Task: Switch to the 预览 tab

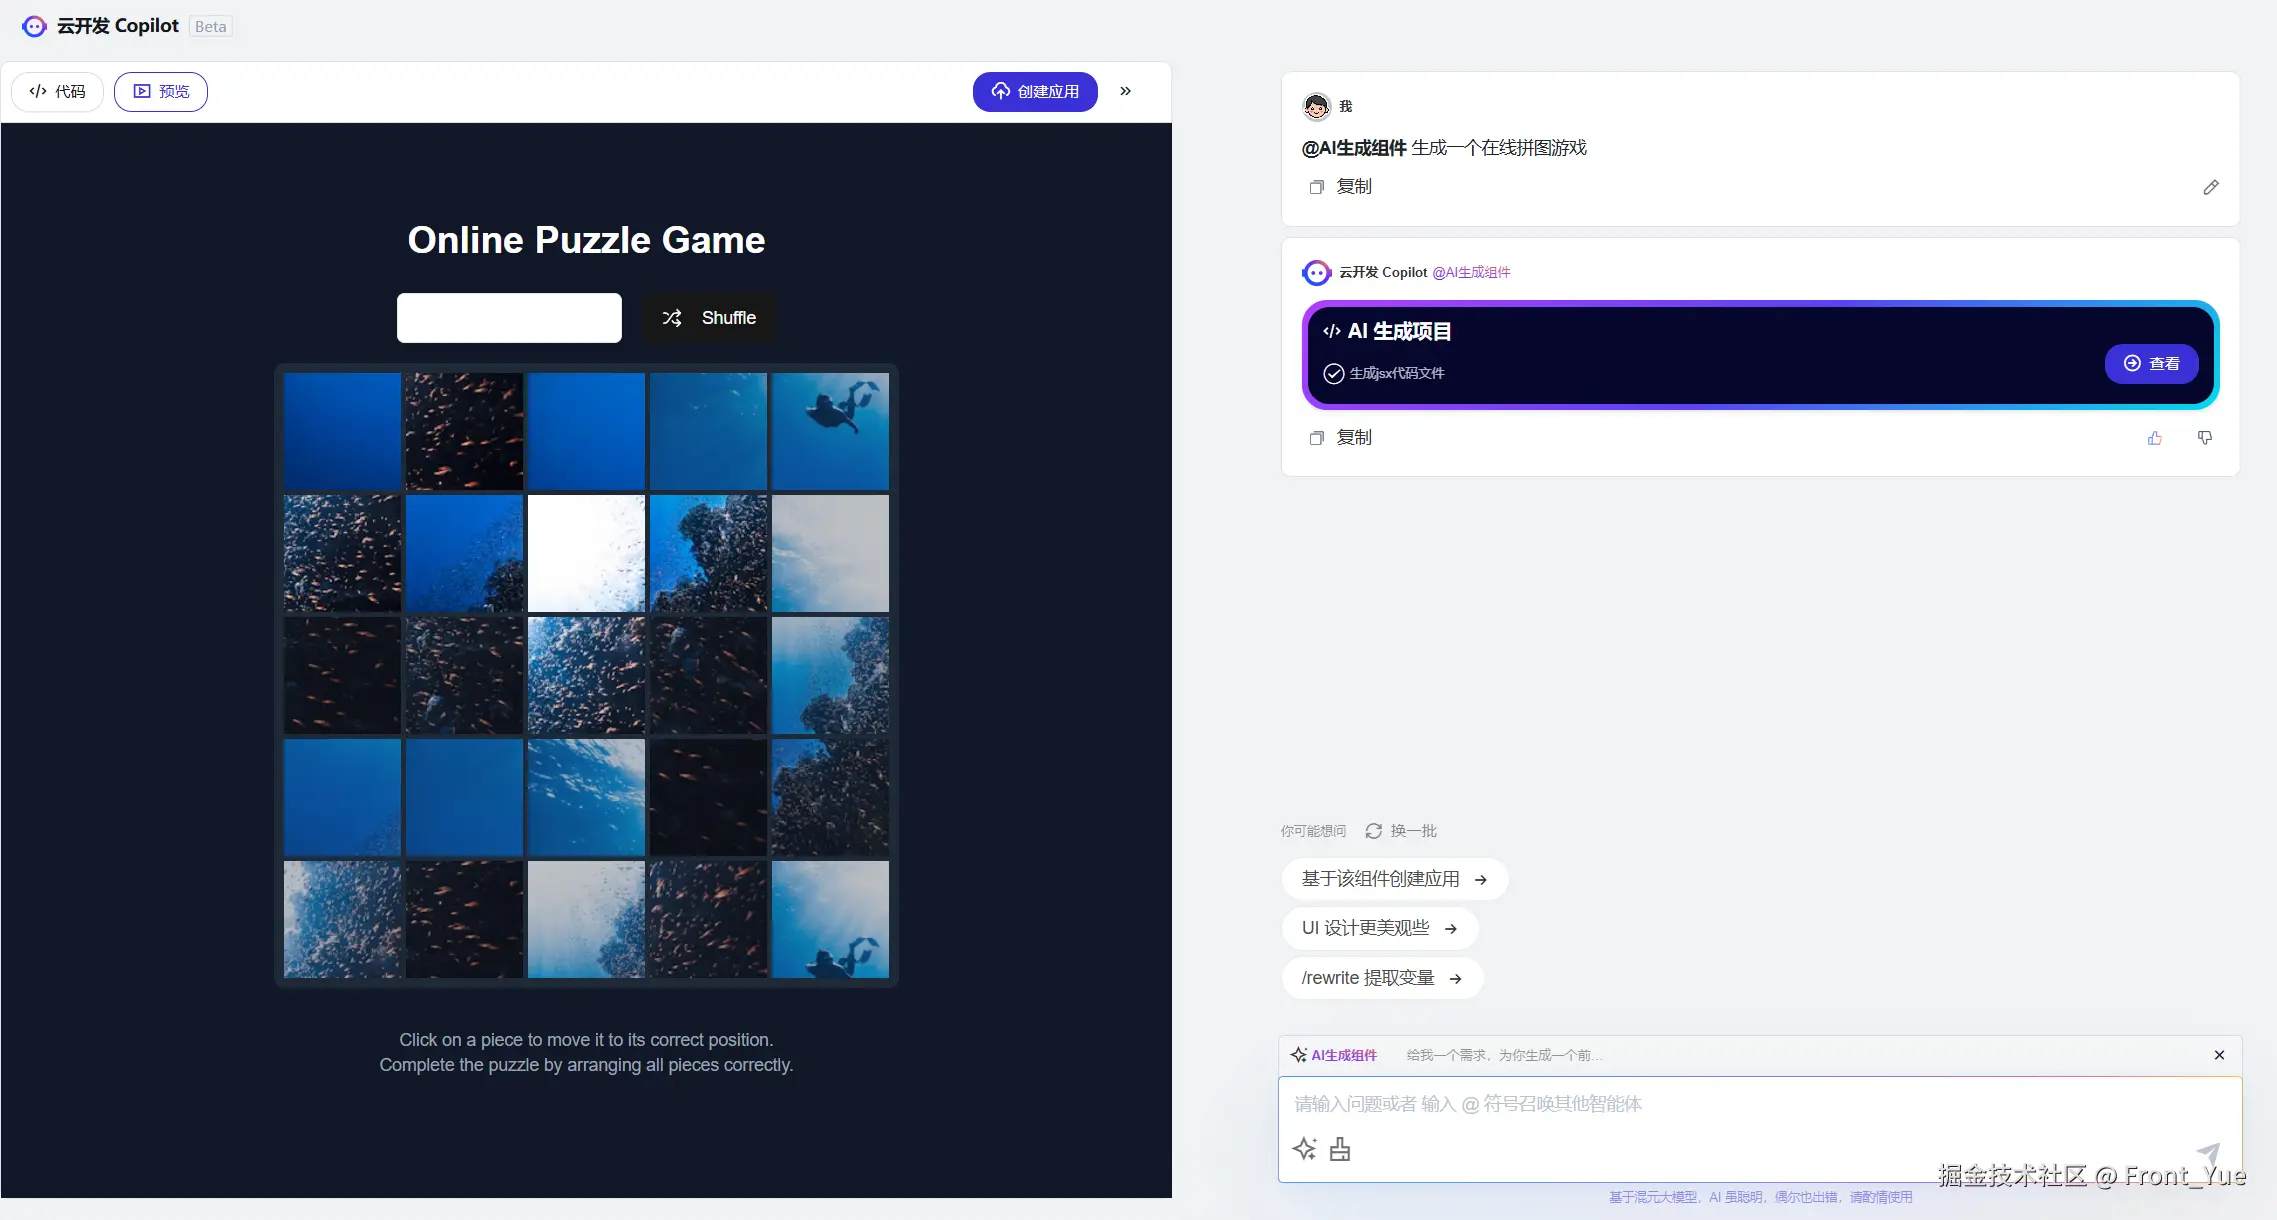Action: (161, 92)
